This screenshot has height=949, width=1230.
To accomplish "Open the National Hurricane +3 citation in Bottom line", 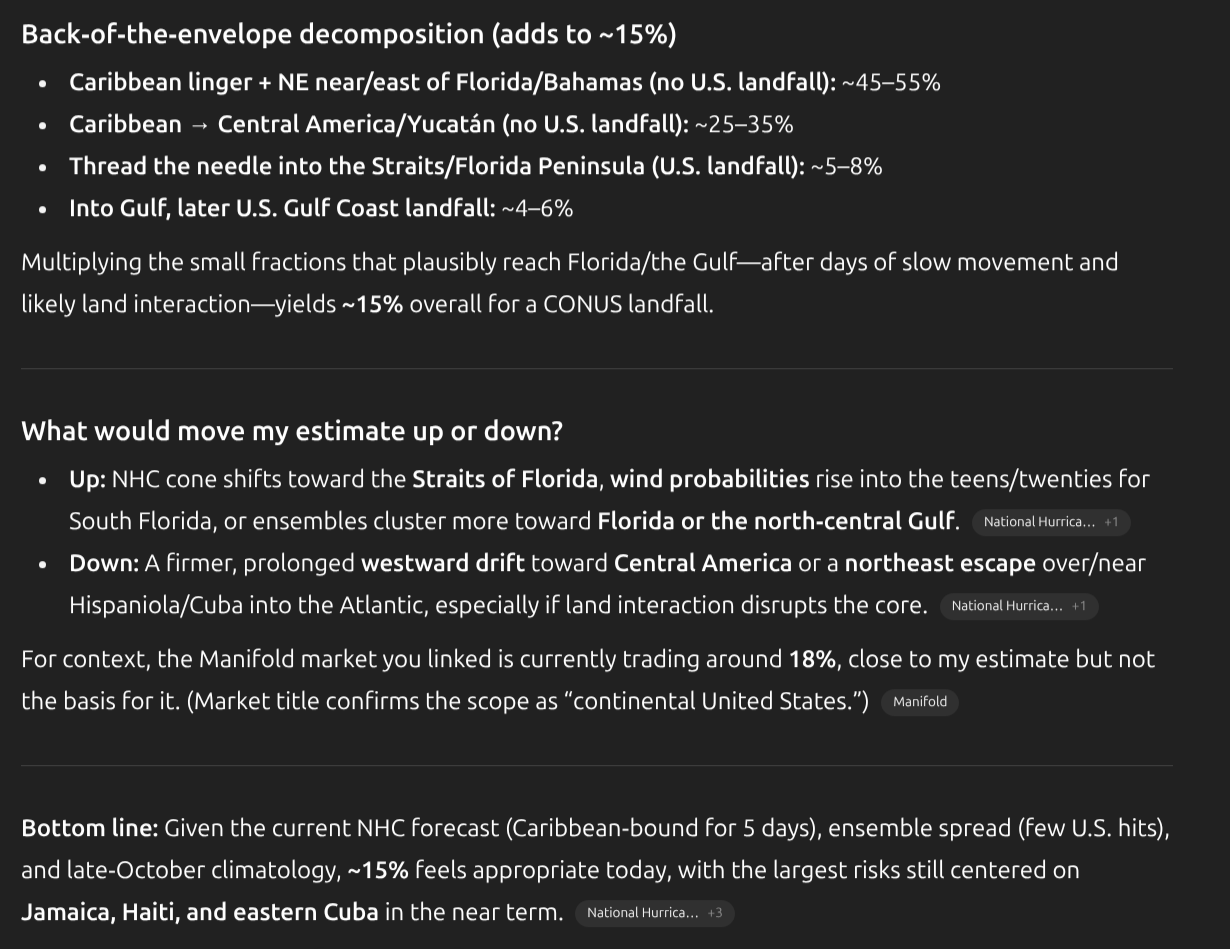I will (653, 913).
